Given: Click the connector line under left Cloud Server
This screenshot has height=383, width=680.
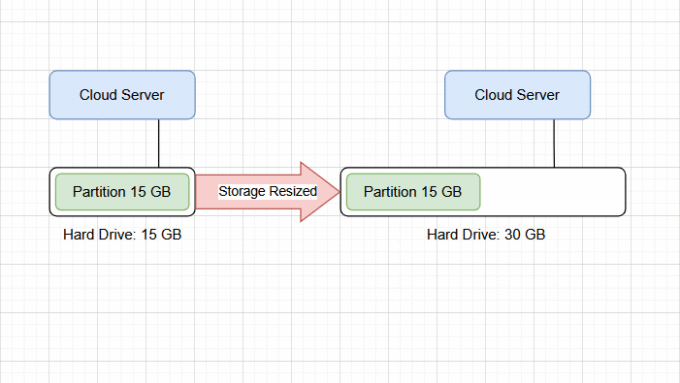Looking at the screenshot, I should click(x=159, y=144).
